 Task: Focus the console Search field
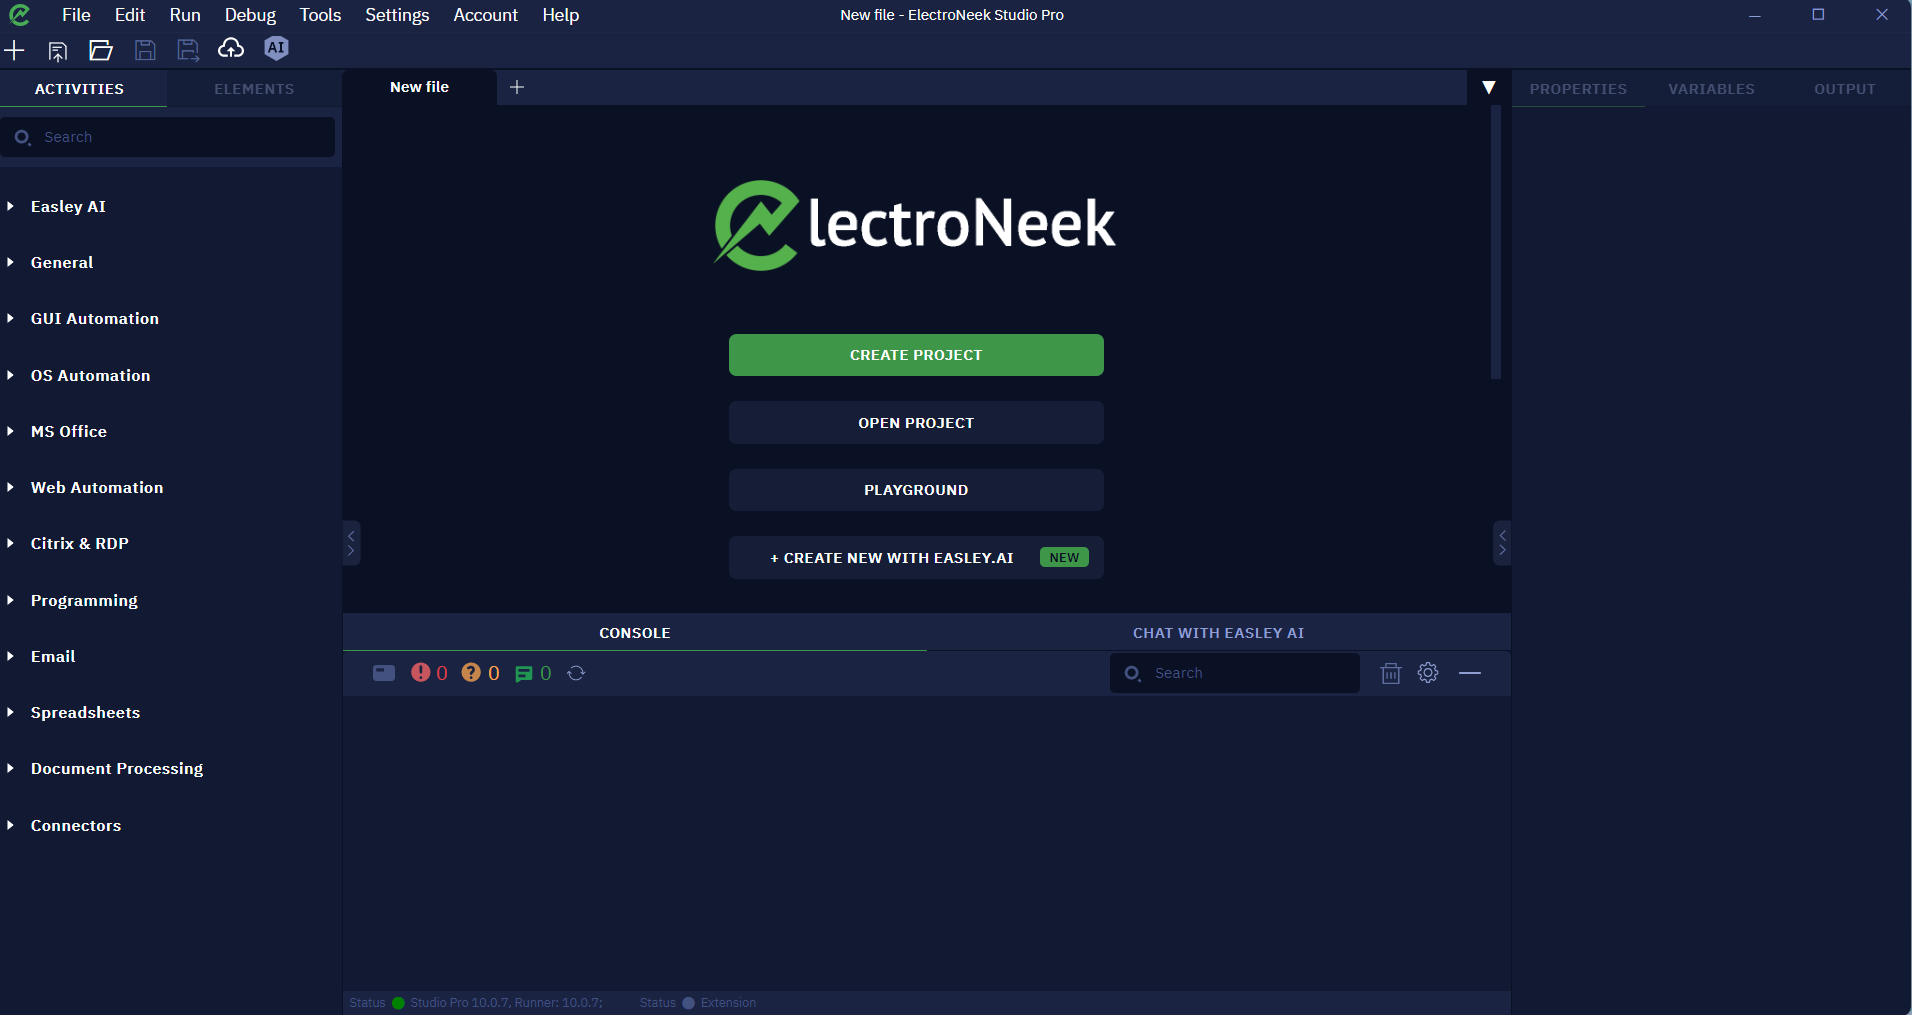(x=1235, y=673)
